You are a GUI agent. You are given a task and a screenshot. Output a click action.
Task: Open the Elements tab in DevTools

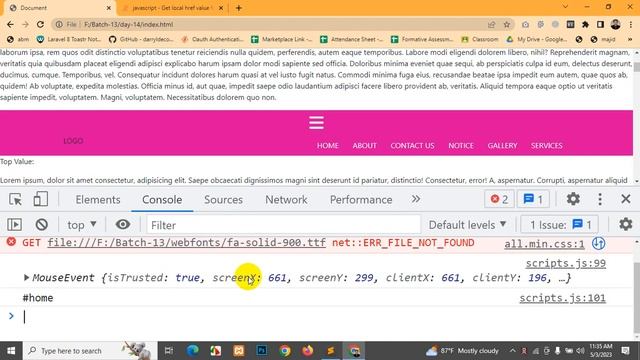tap(98, 200)
